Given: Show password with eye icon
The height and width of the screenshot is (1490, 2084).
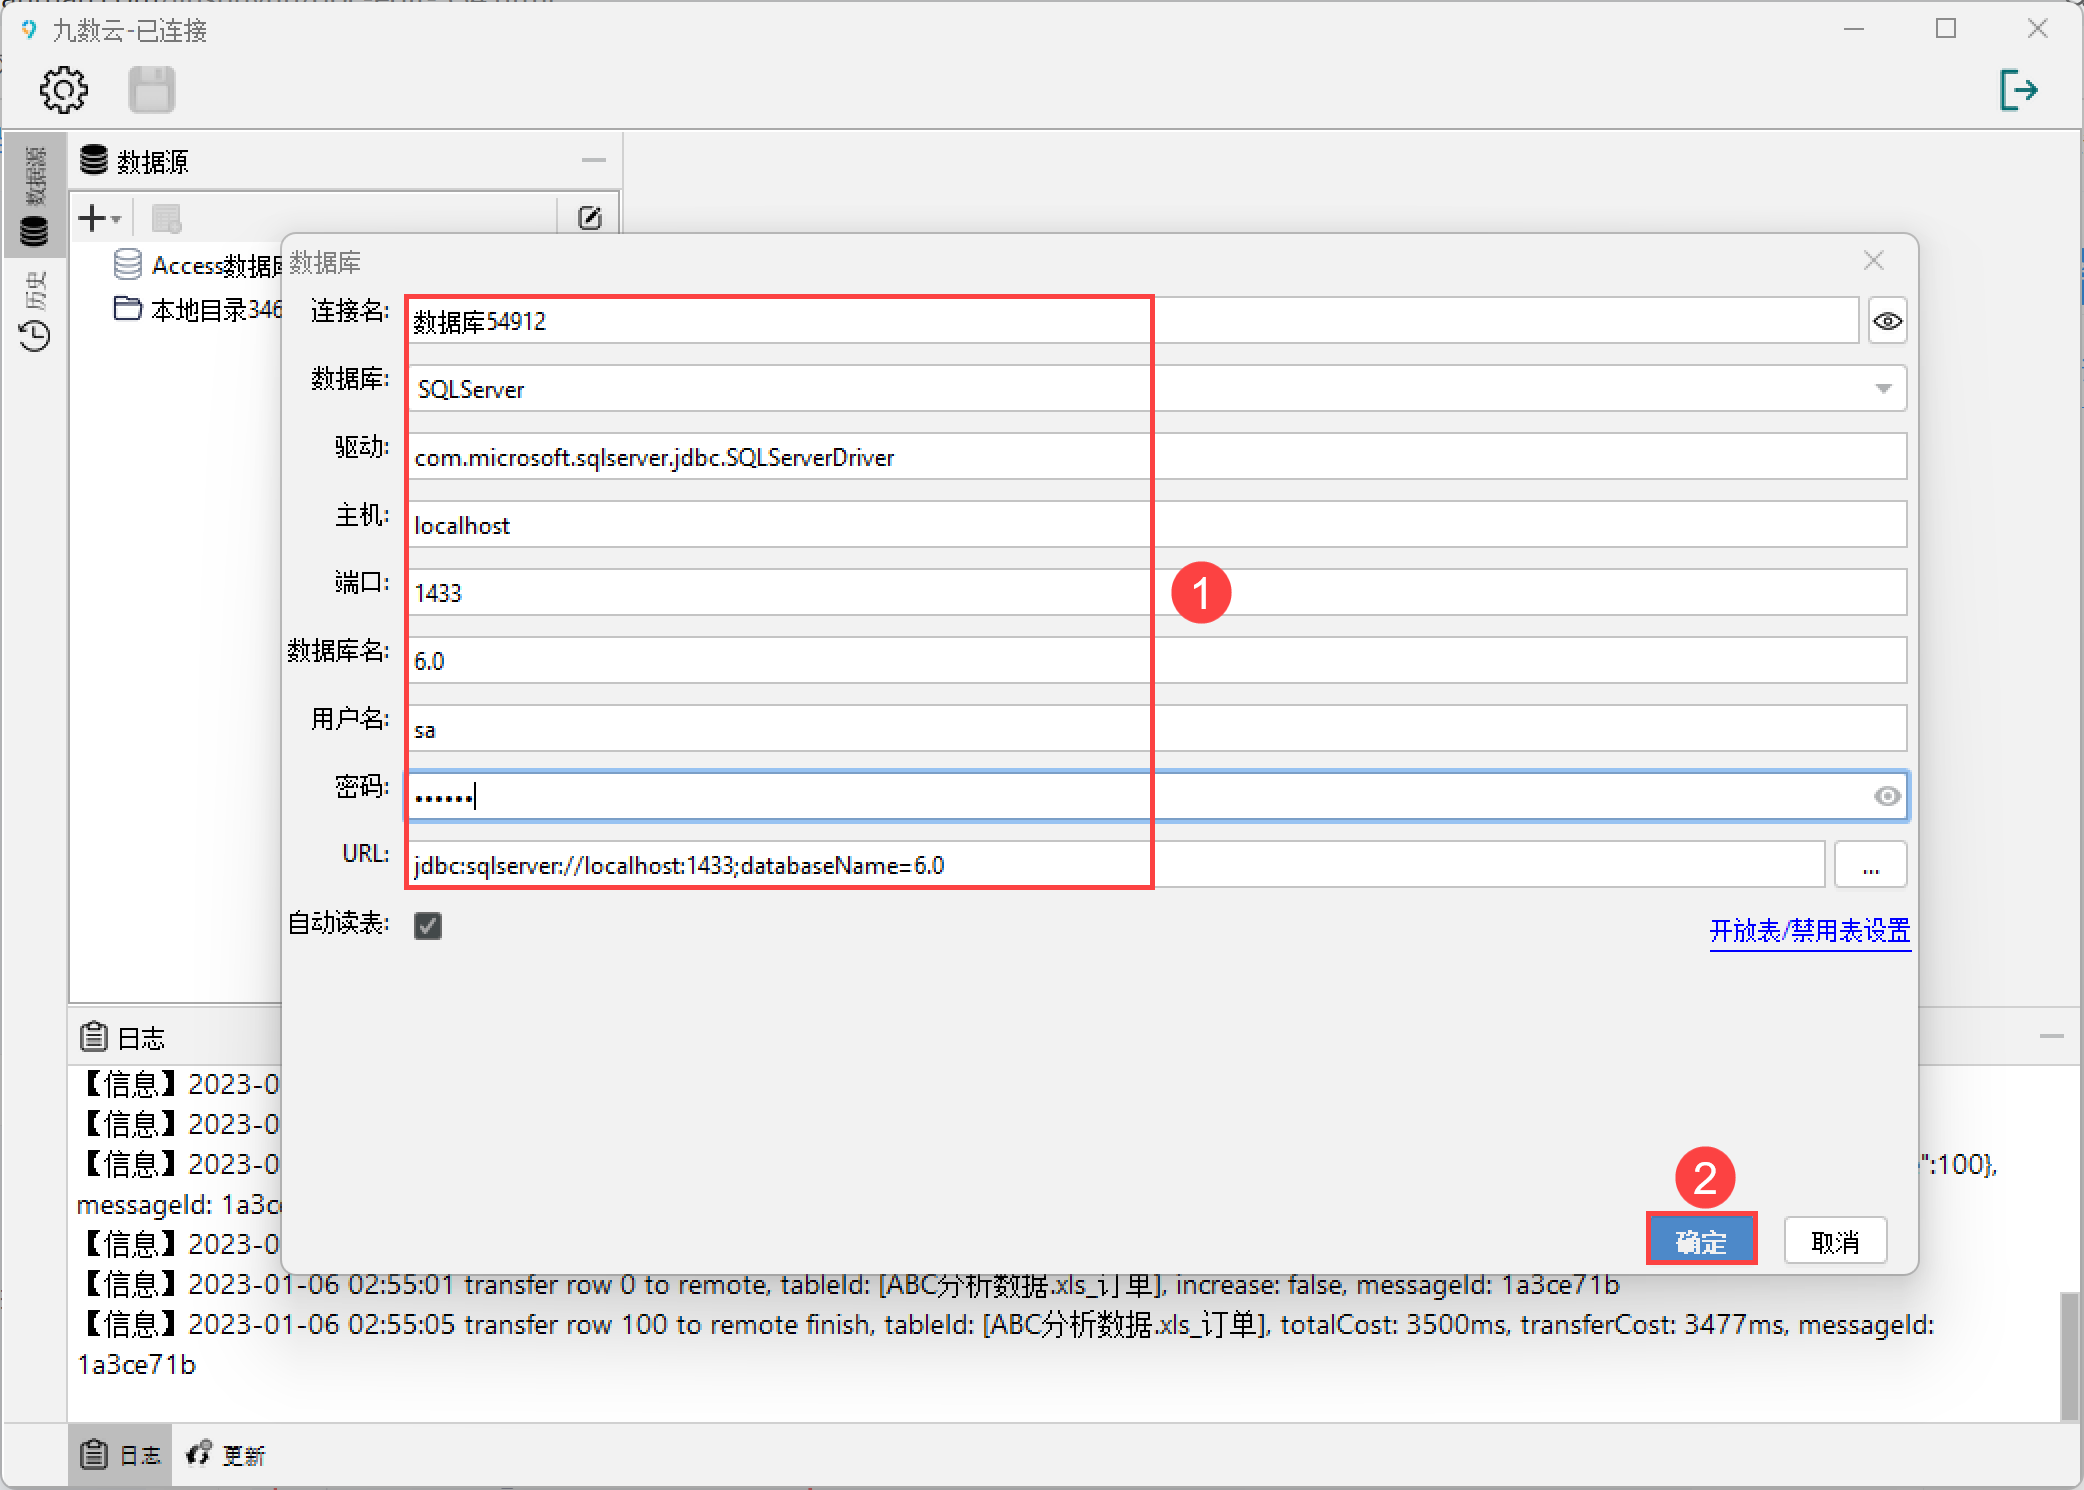Looking at the screenshot, I should 1886,796.
